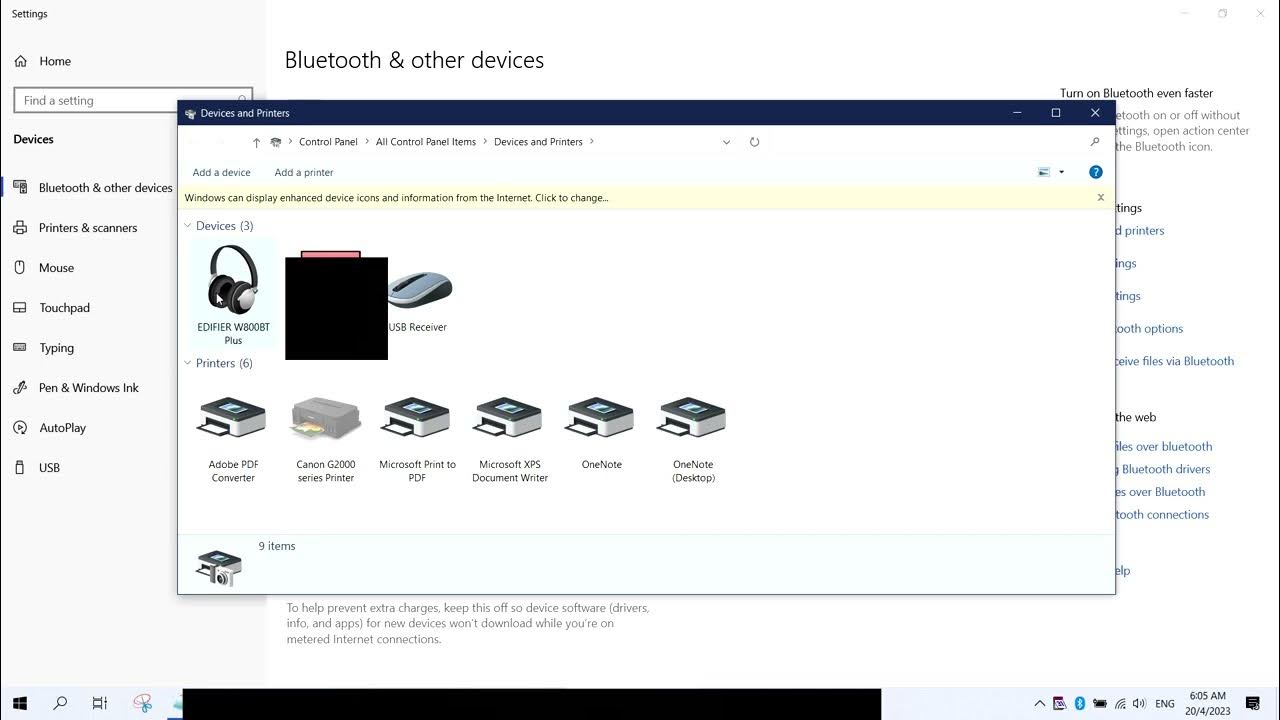
Task: Select Microsoft XPS Document Writer printer
Action: [x=509, y=439]
